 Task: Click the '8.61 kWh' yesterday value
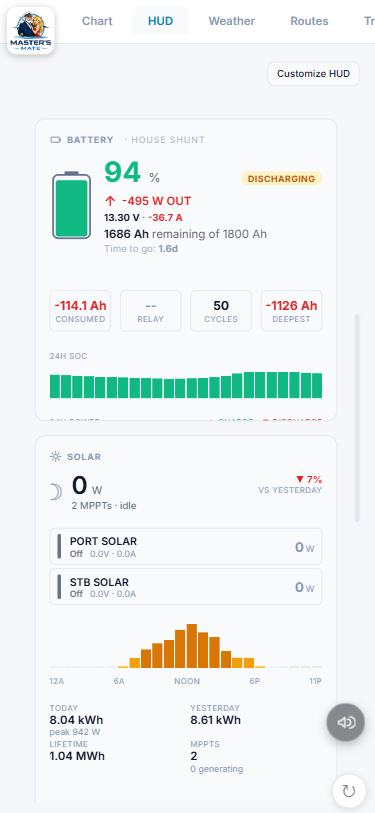tap(215, 720)
